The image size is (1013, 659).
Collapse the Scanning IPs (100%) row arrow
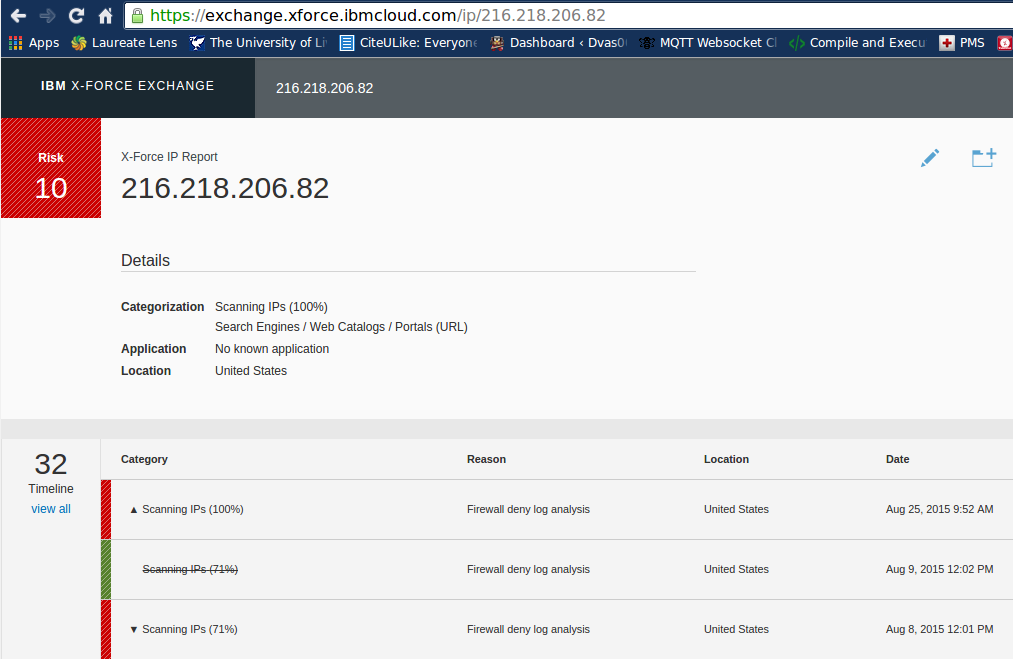coord(133,510)
